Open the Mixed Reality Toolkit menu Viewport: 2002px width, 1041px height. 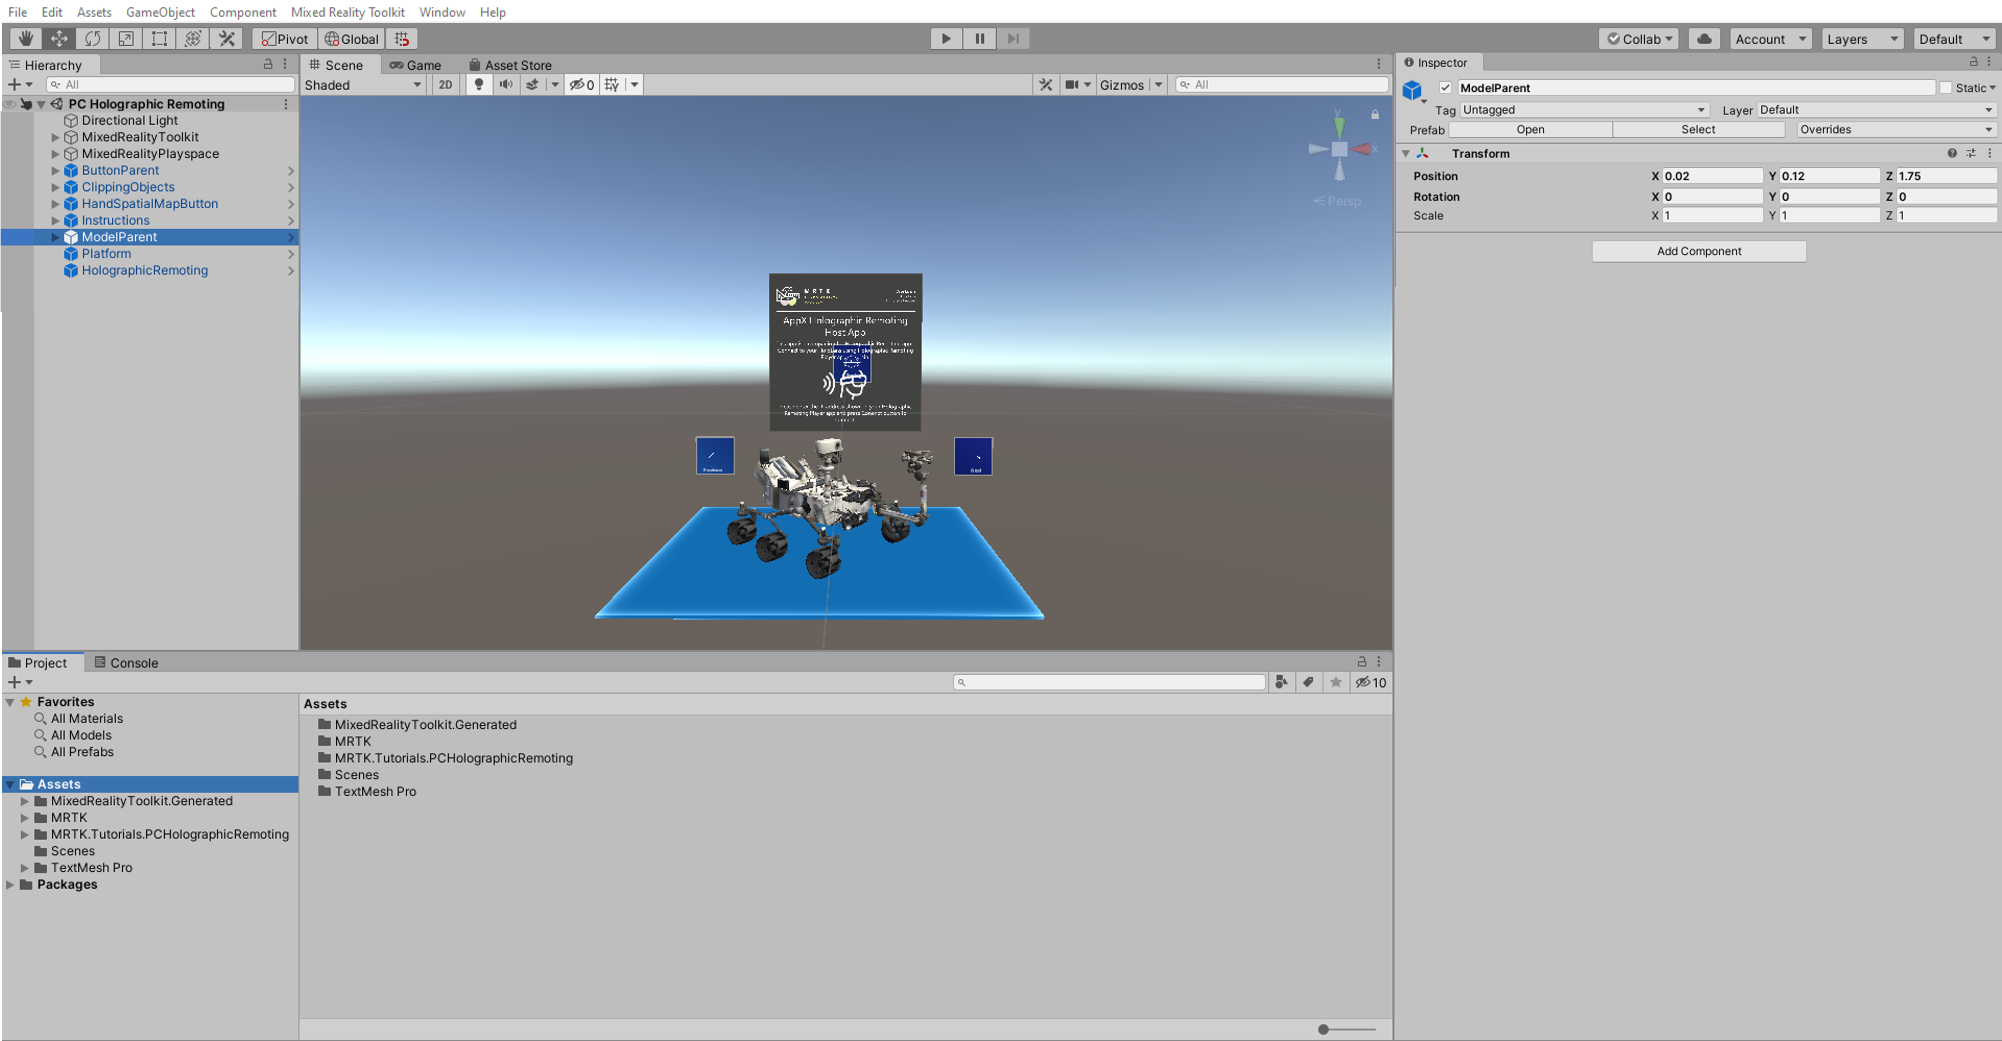point(347,12)
